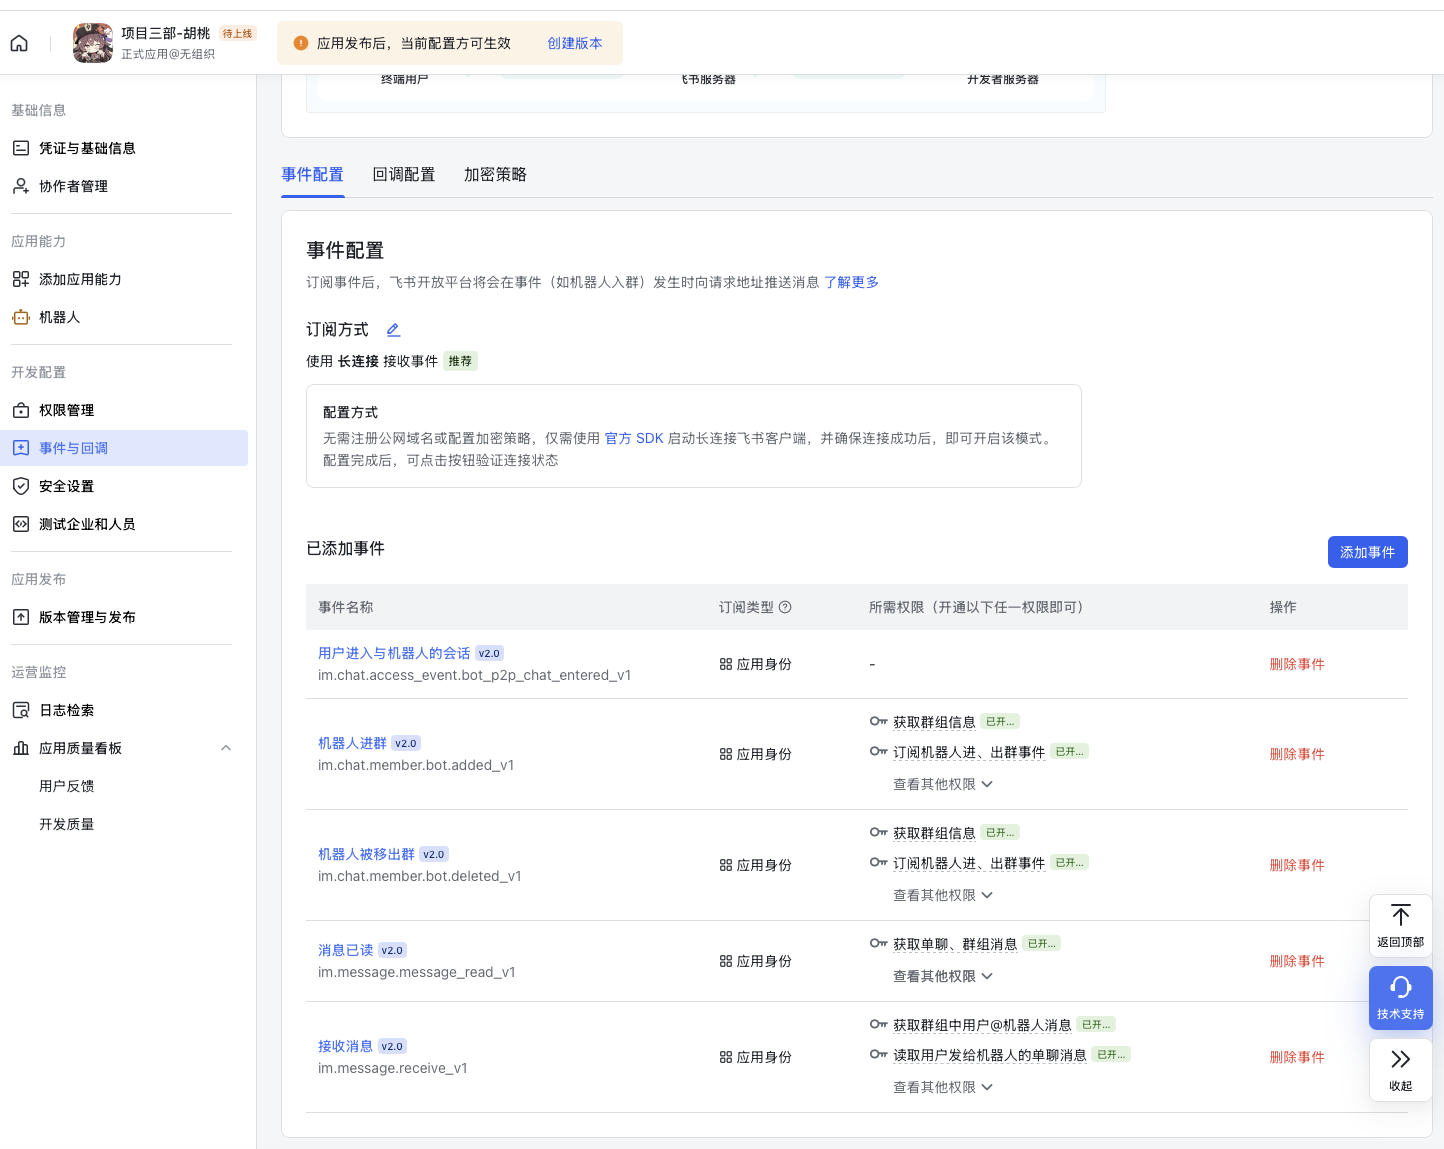Switch to the 加密策略 tab

click(495, 175)
